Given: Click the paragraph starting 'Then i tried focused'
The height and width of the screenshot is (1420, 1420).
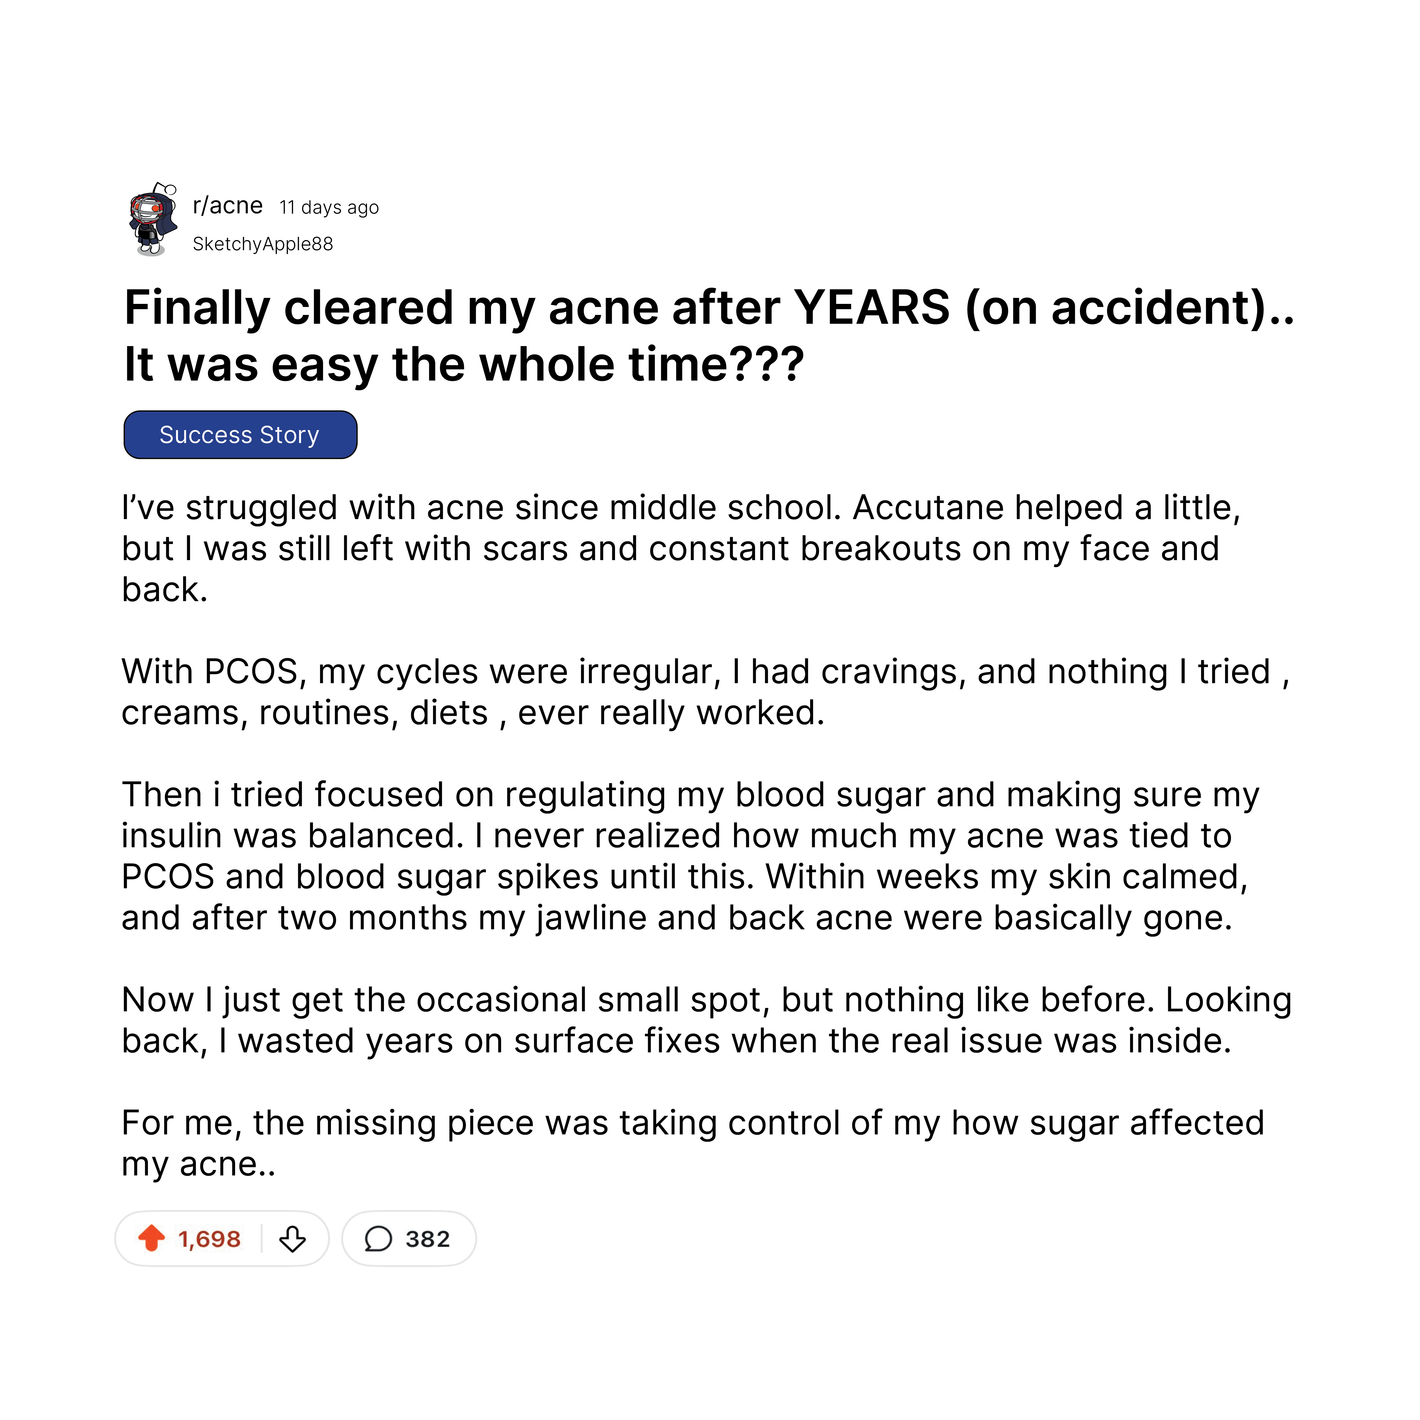Looking at the screenshot, I should 690,856.
